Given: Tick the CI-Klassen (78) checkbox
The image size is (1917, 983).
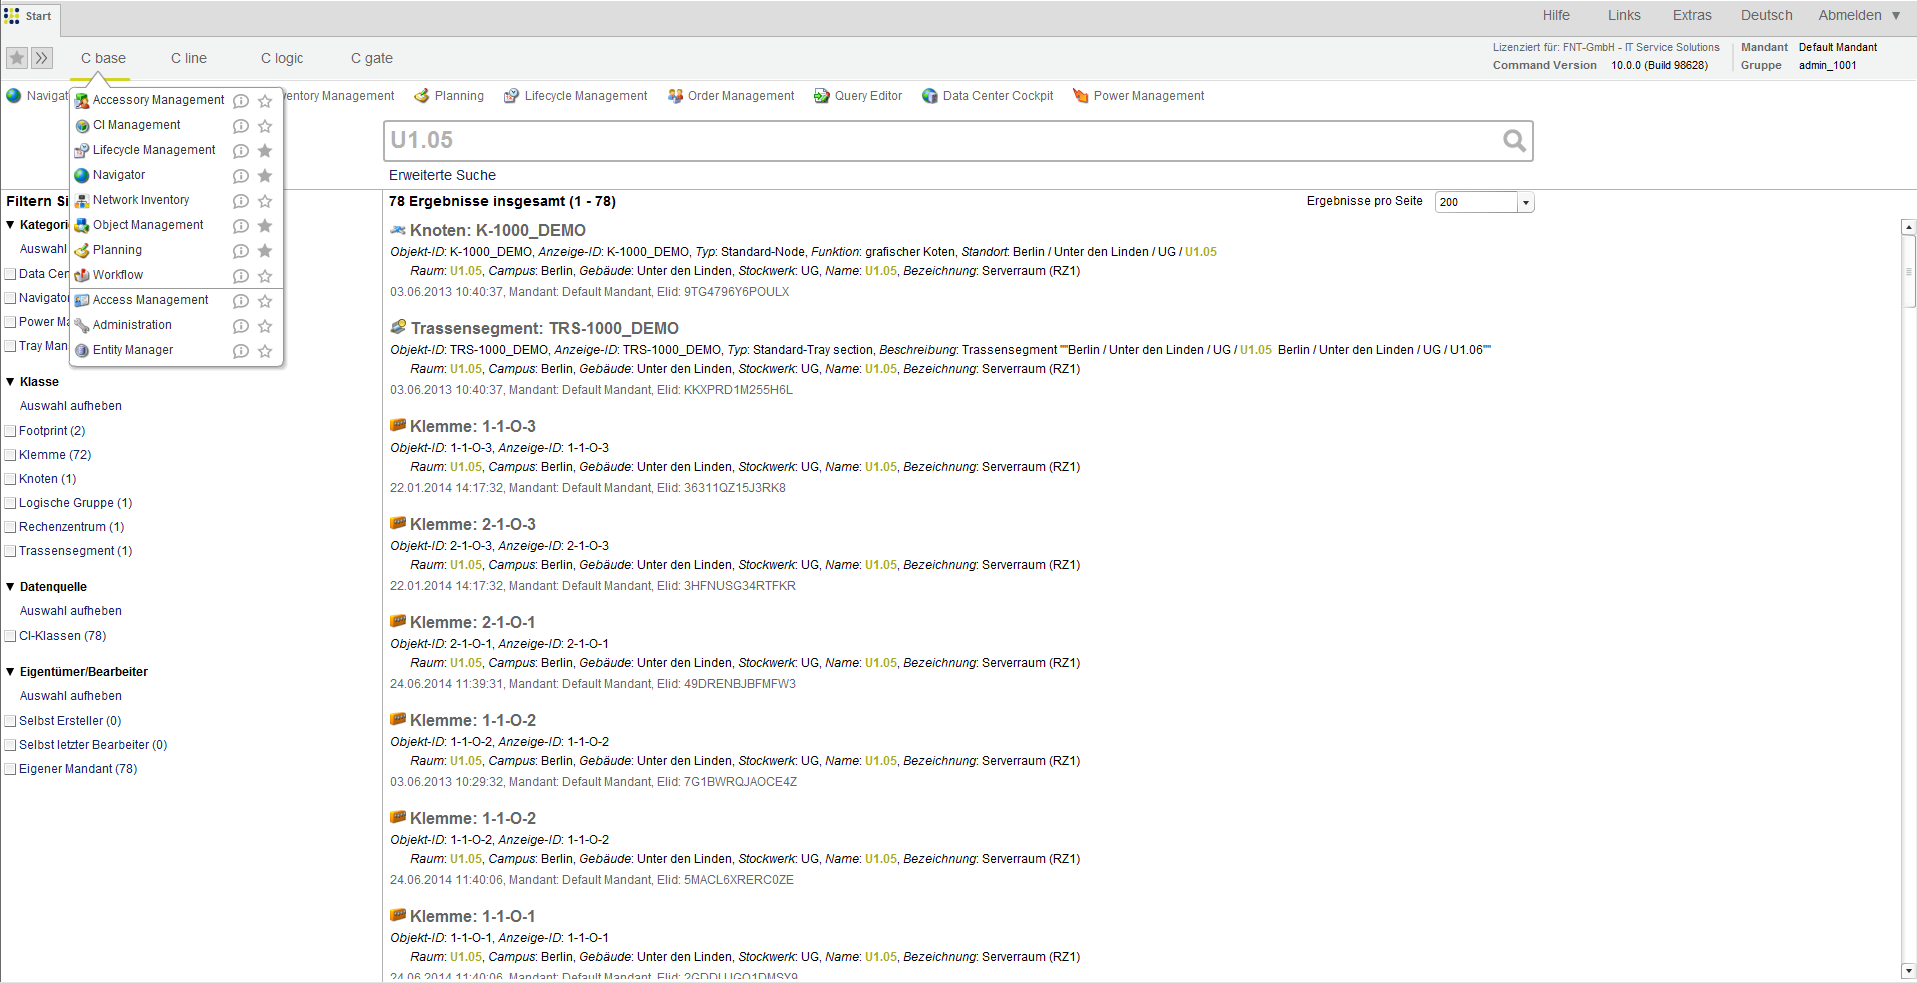Looking at the screenshot, I should [x=10, y=636].
